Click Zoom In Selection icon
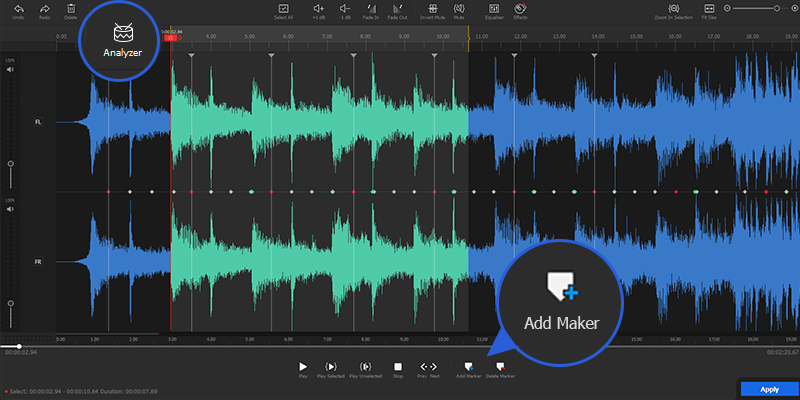The width and height of the screenshot is (800, 400). pyautogui.click(x=674, y=8)
